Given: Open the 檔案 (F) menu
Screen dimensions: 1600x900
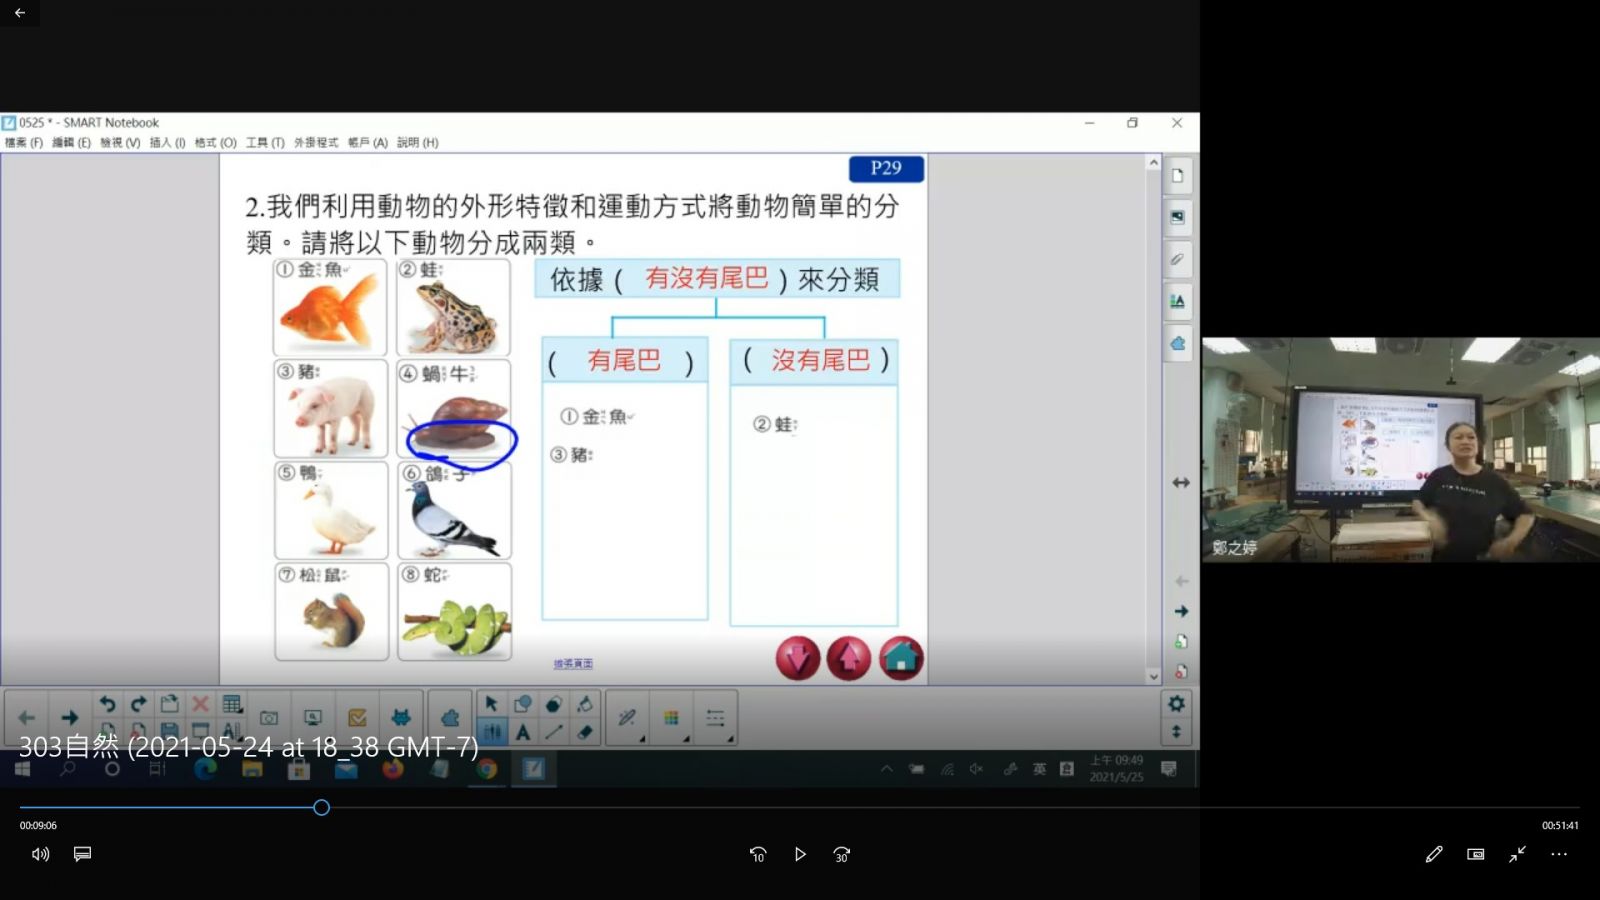Looking at the screenshot, I should coord(24,143).
